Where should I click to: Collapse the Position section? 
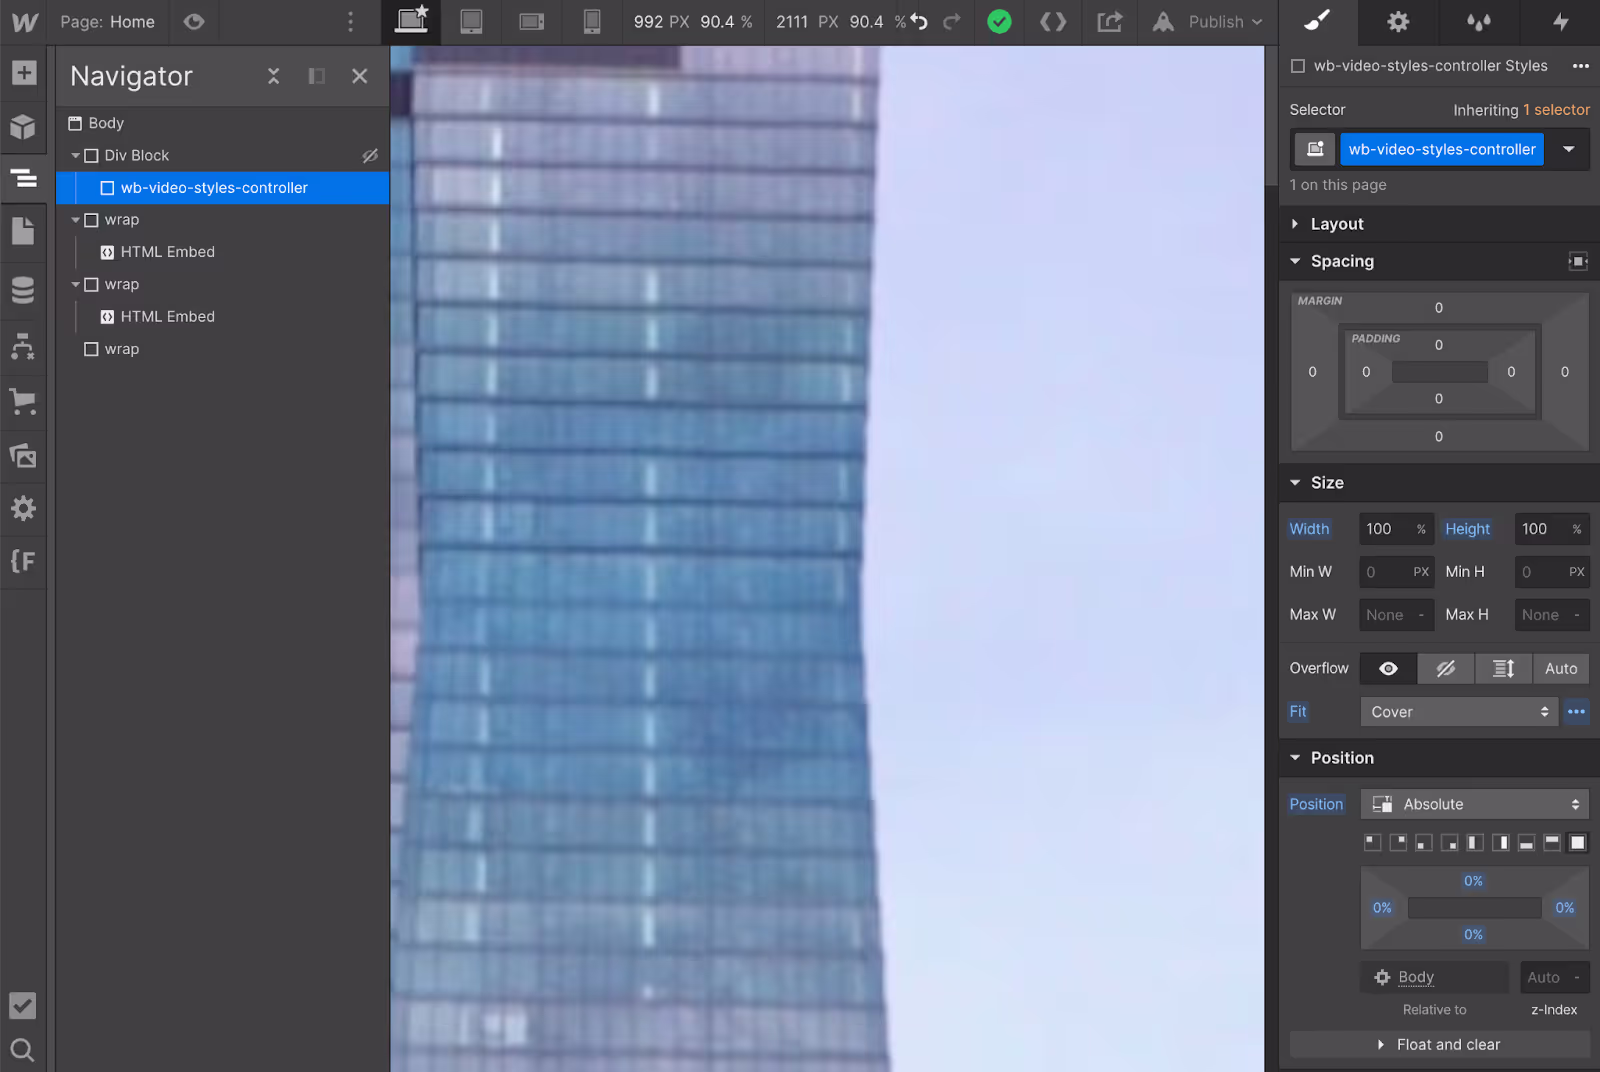click(x=1295, y=758)
